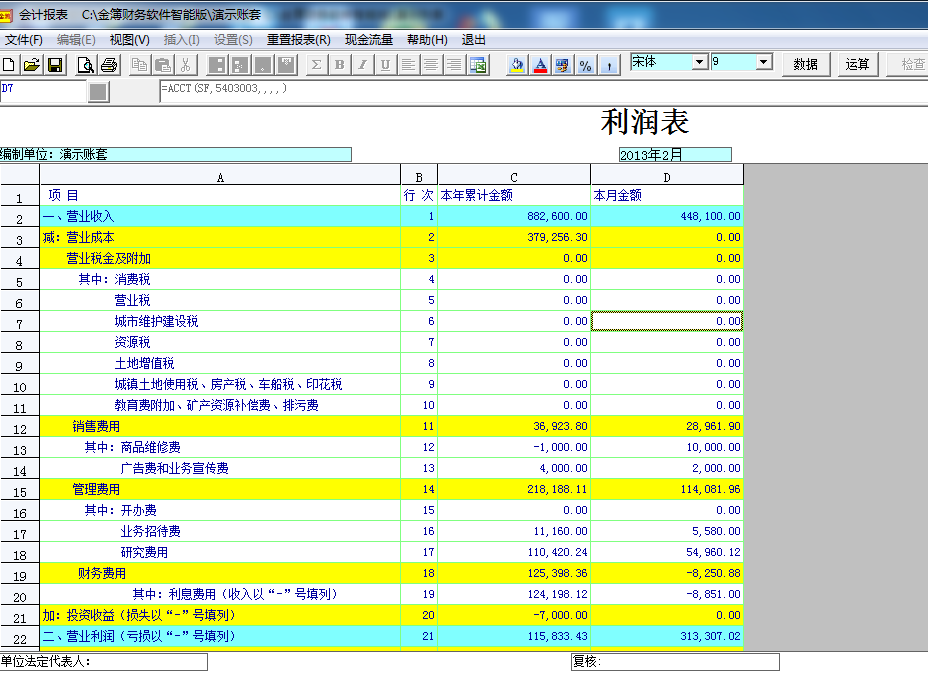Create a new report with the New icon
Image resolution: width=928 pixels, height=679 pixels.
pos(9,65)
